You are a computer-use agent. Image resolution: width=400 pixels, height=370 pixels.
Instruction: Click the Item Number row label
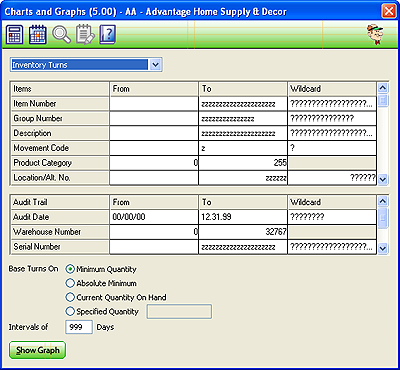point(60,104)
